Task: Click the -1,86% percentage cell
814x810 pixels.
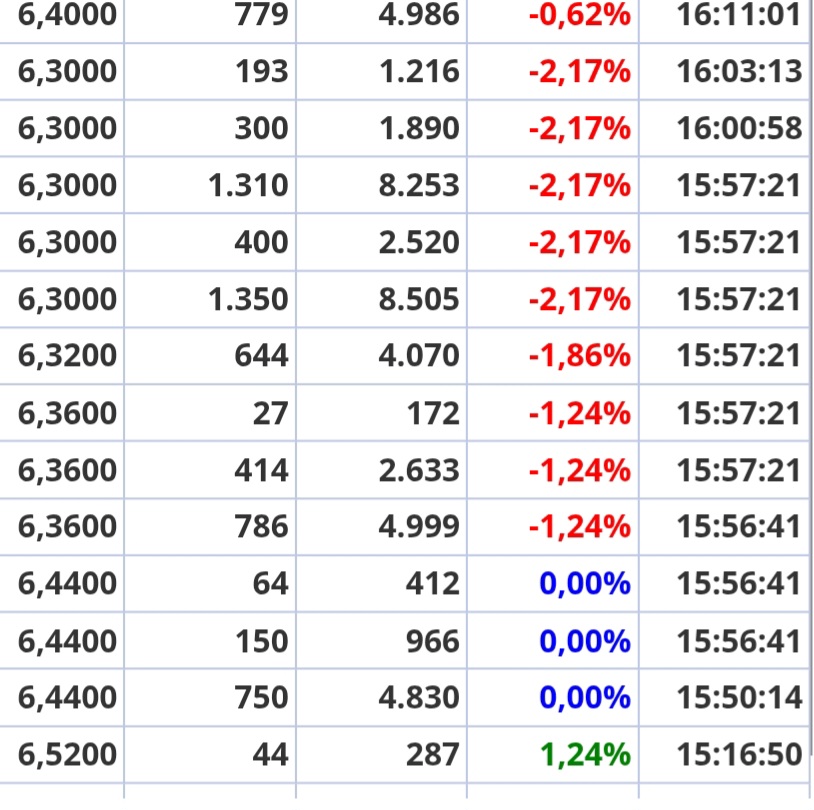Action: coord(578,355)
